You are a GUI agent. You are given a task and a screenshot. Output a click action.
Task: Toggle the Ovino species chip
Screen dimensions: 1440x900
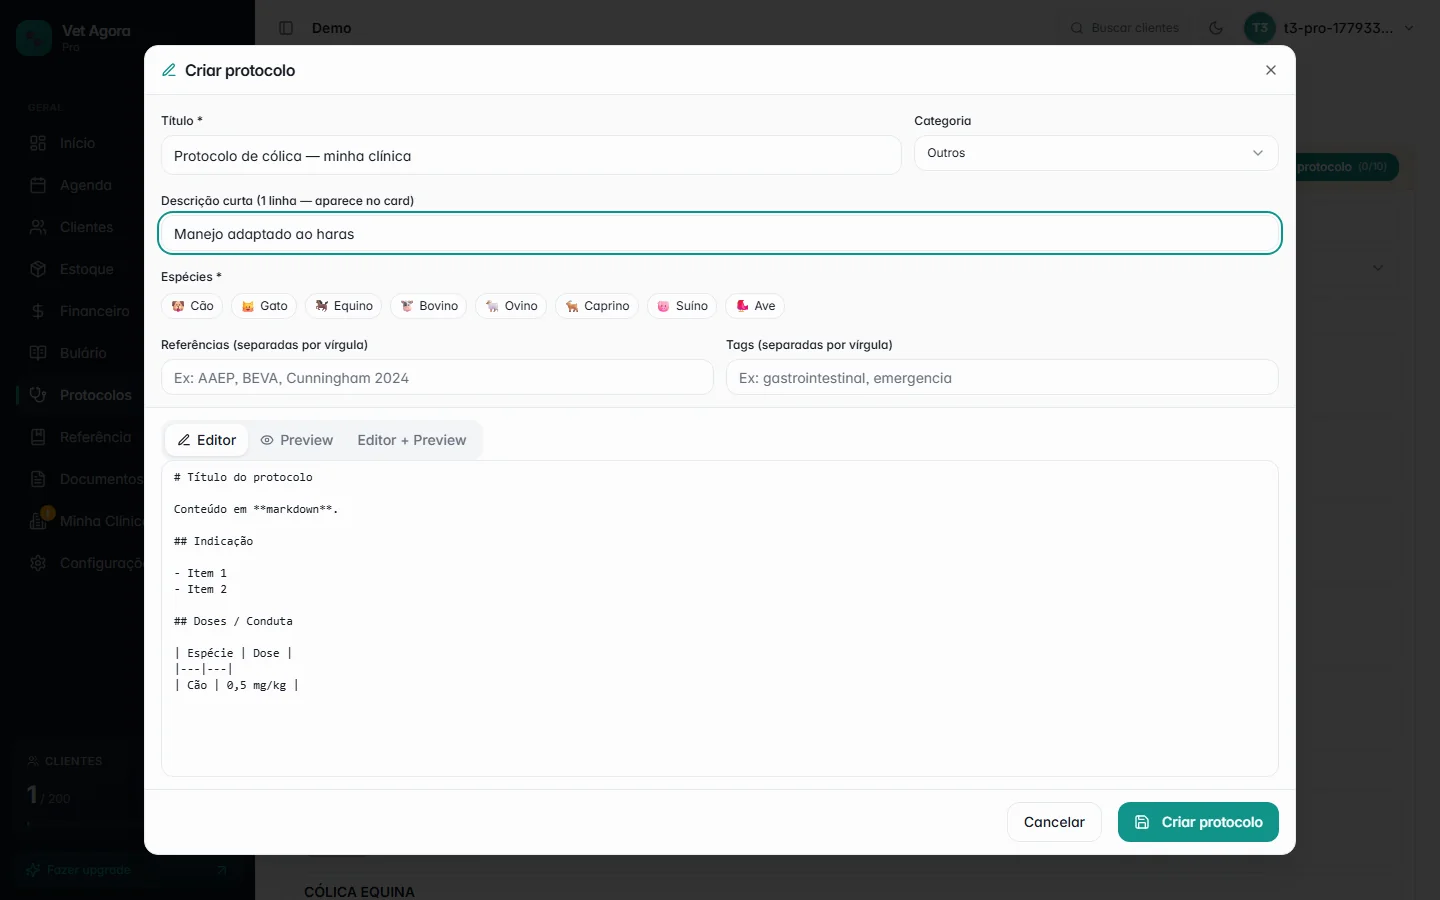coord(511,306)
